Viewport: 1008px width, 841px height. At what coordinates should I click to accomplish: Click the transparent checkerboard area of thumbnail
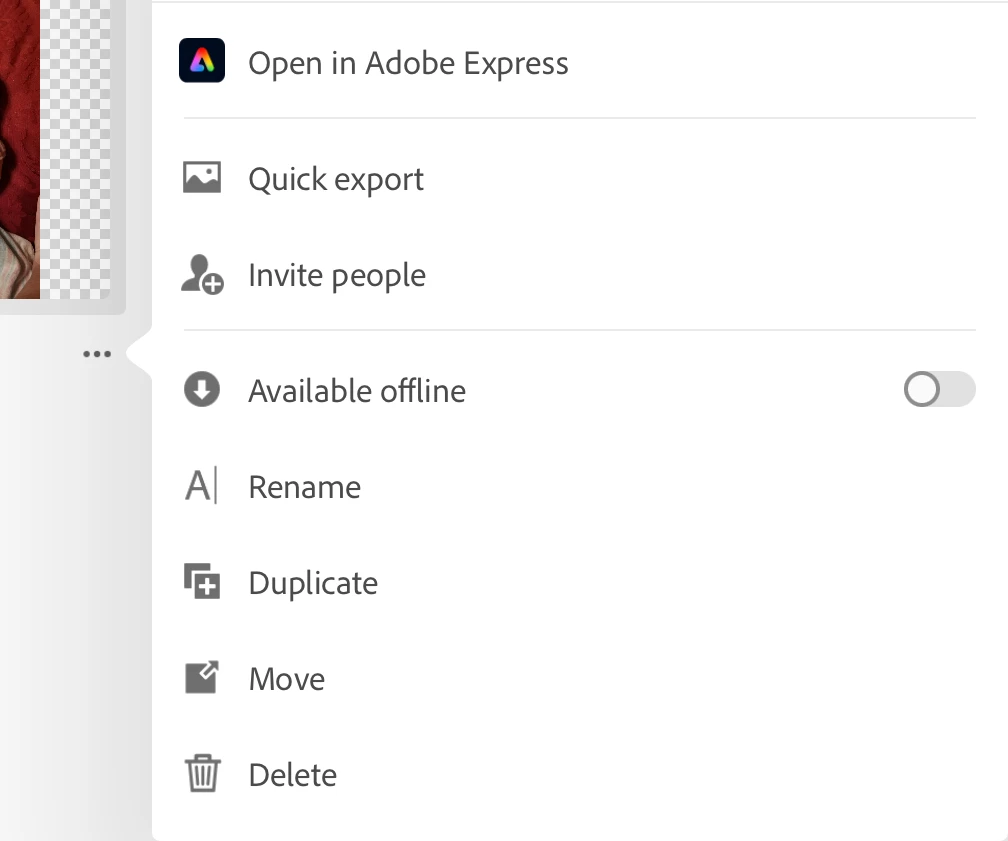(75, 149)
